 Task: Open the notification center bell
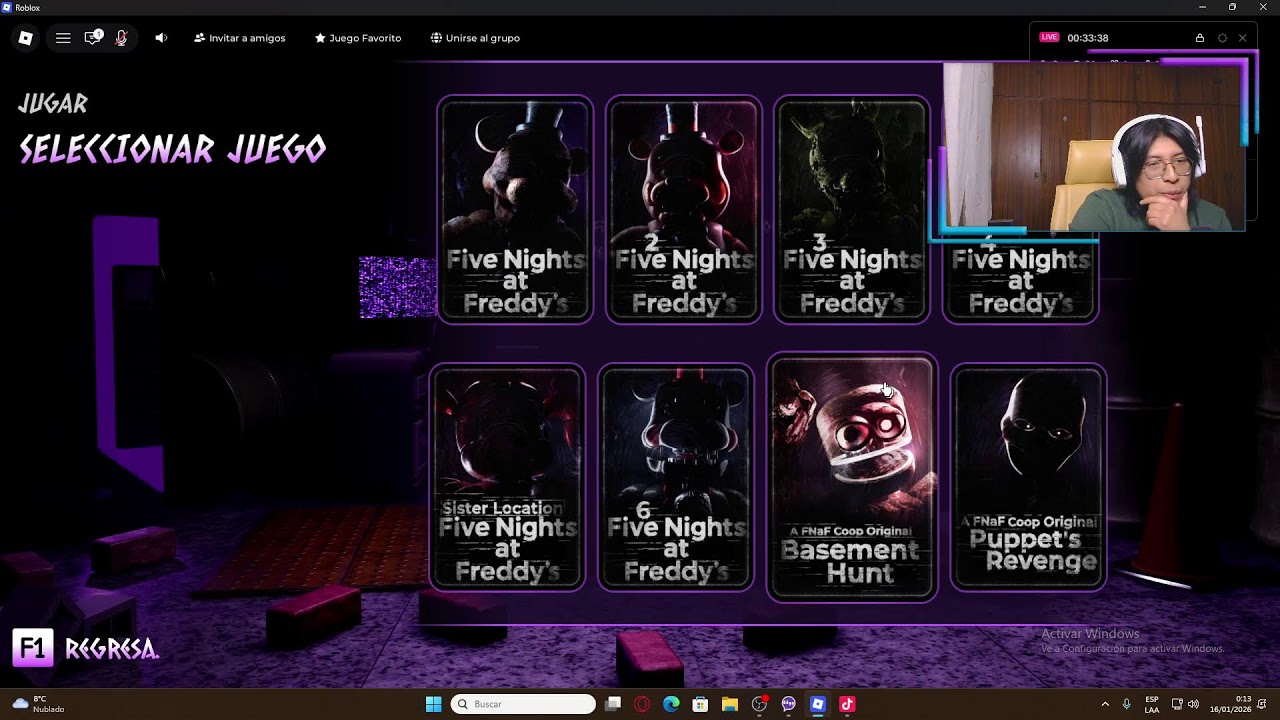[x=1263, y=704]
